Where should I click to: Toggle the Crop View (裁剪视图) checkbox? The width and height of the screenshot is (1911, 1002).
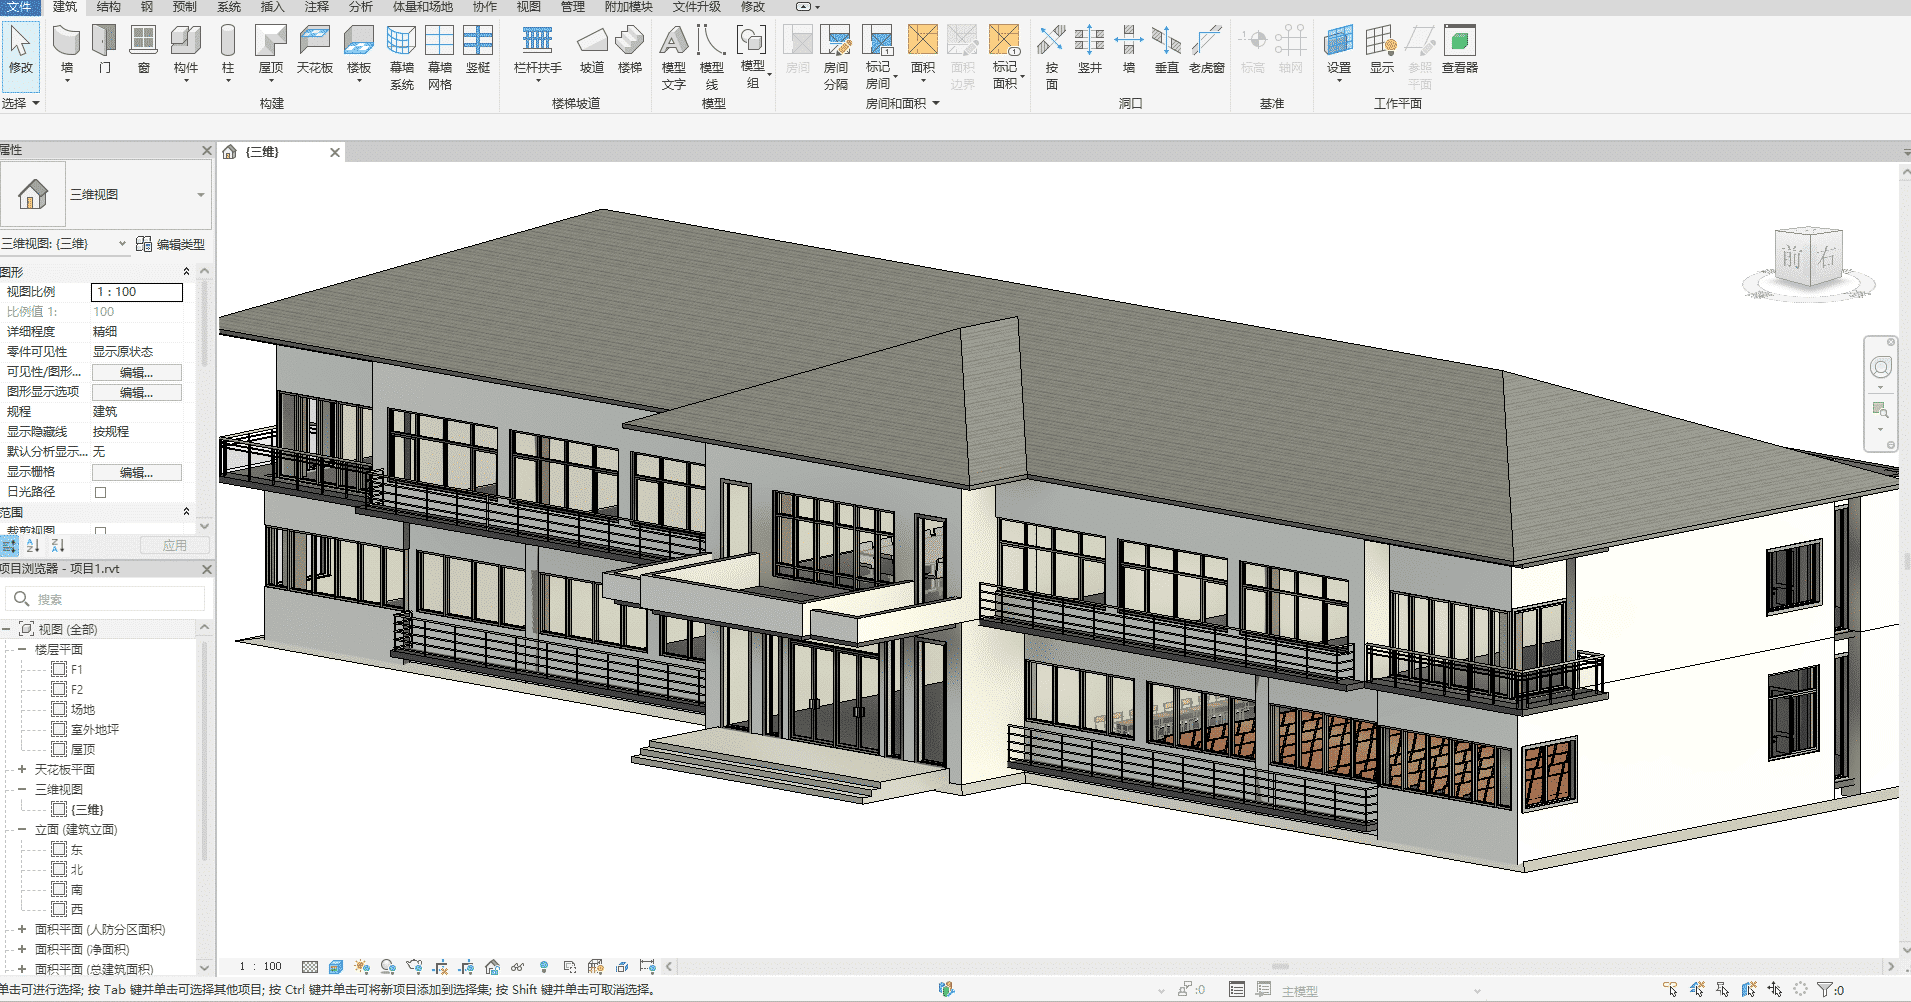(x=100, y=531)
